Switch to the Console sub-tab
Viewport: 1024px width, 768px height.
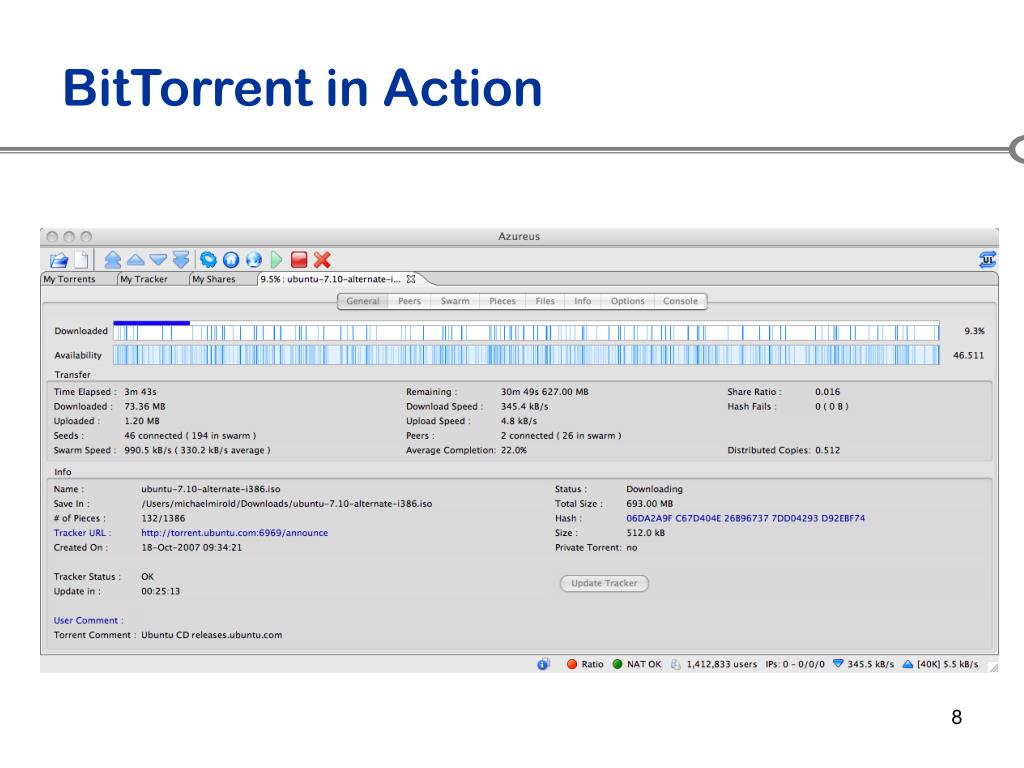coord(680,301)
